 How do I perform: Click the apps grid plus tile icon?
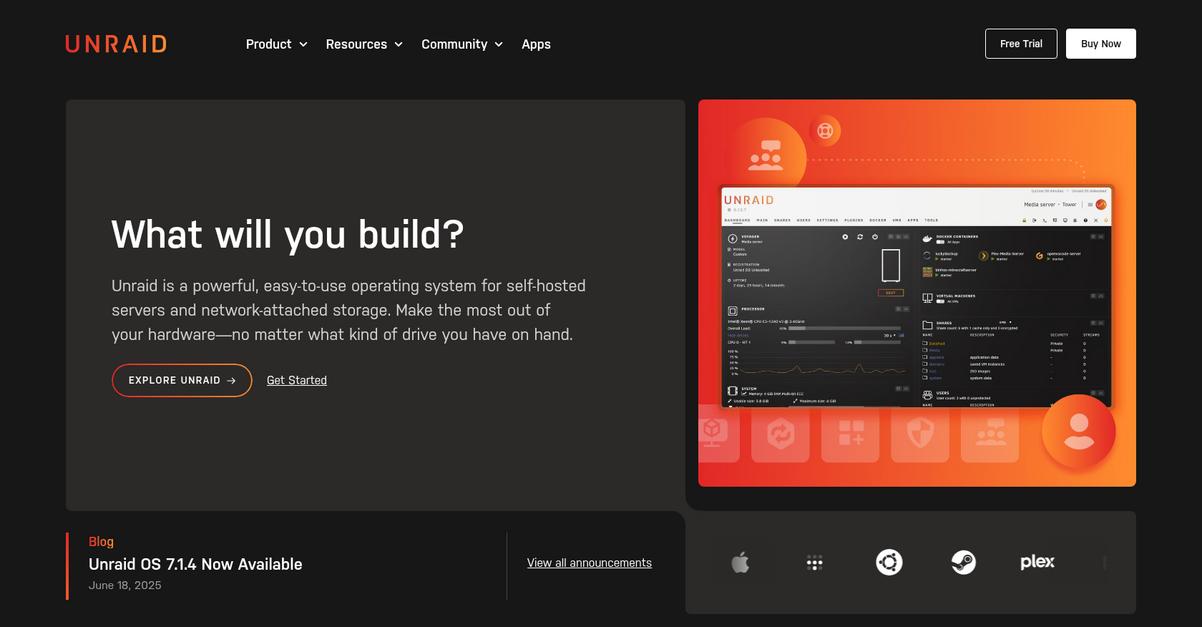[851, 433]
